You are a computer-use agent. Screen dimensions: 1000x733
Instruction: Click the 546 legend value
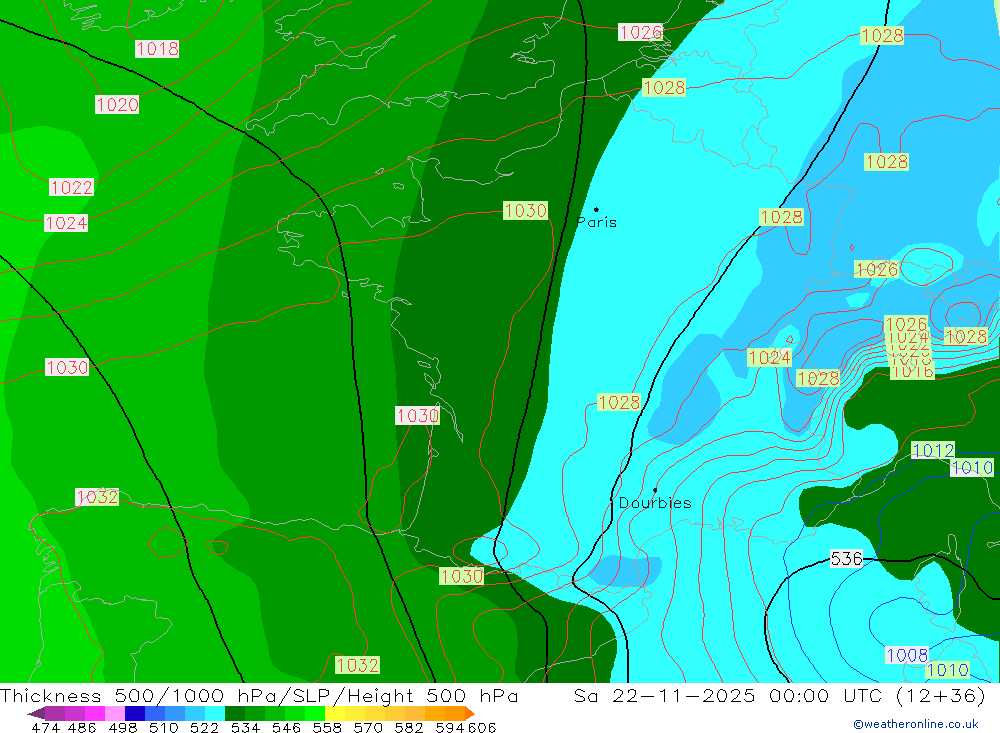click(x=286, y=727)
